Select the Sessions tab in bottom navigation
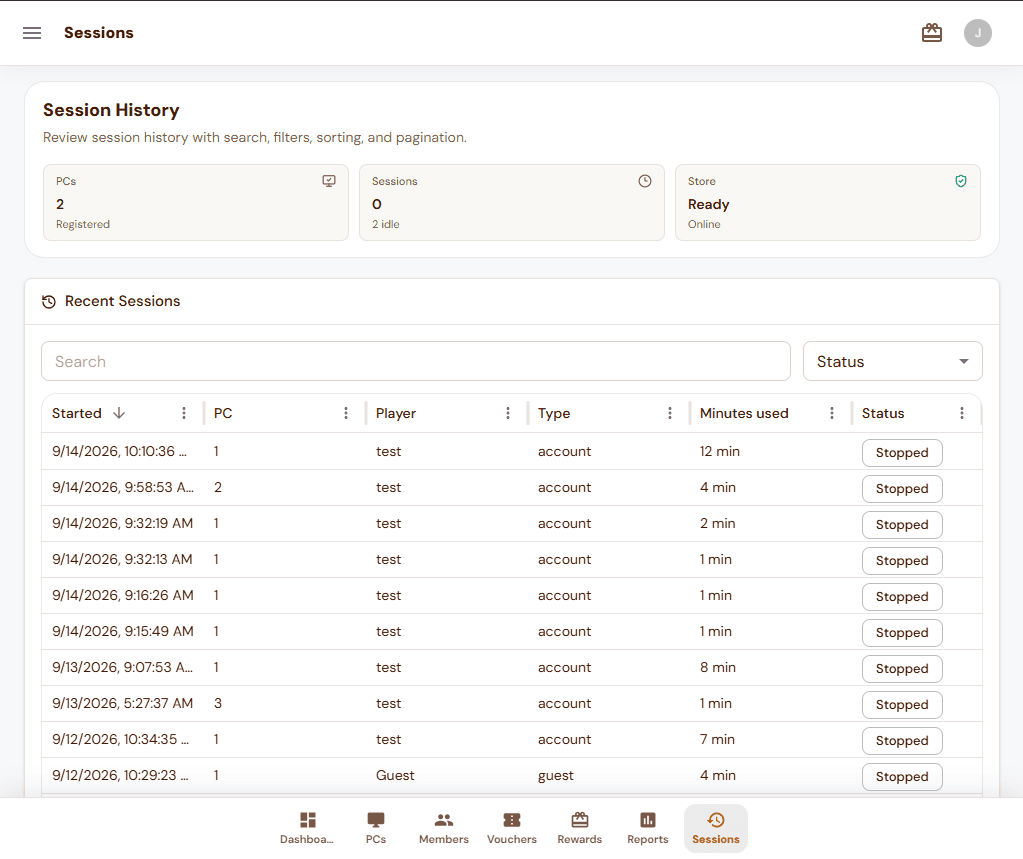The height and width of the screenshot is (859, 1023). click(x=716, y=828)
